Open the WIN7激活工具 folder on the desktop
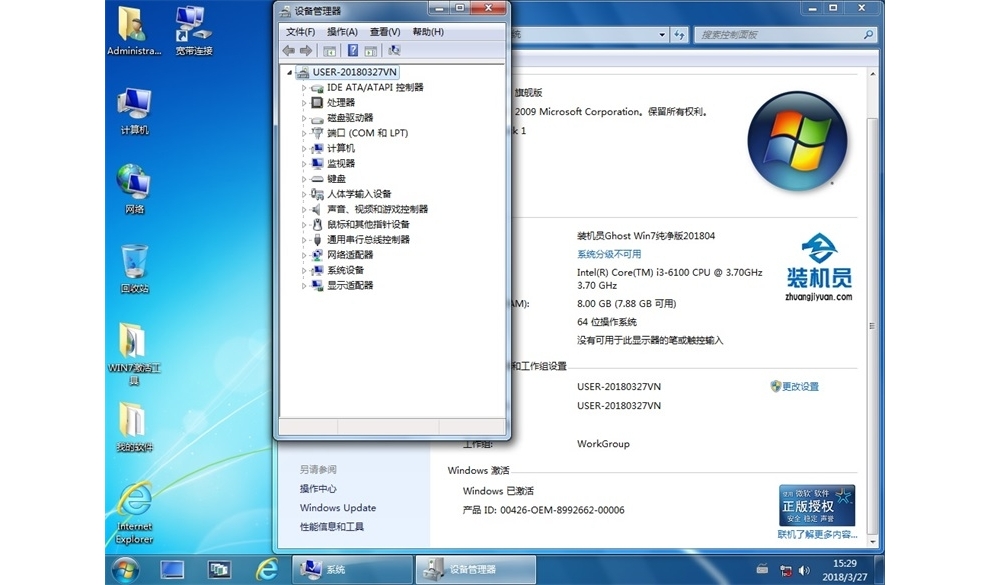The width and height of the screenshot is (990, 585). click(x=134, y=343)
